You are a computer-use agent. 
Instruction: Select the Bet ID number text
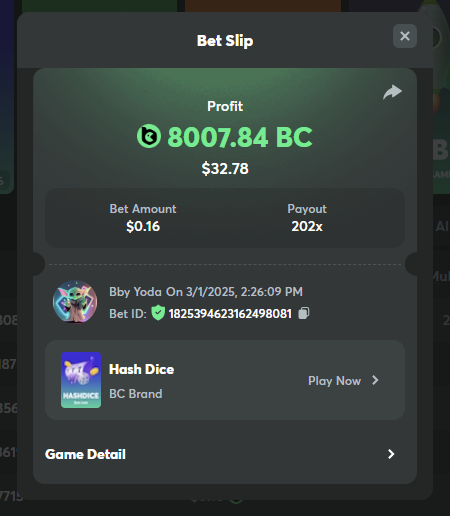(x=230, y=314)
